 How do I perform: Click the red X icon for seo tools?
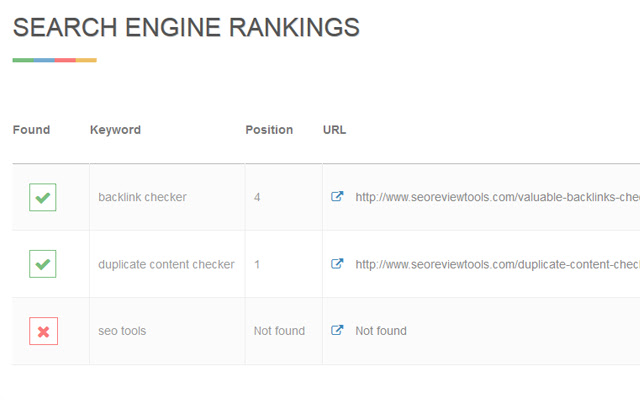[x=43, y=331]
